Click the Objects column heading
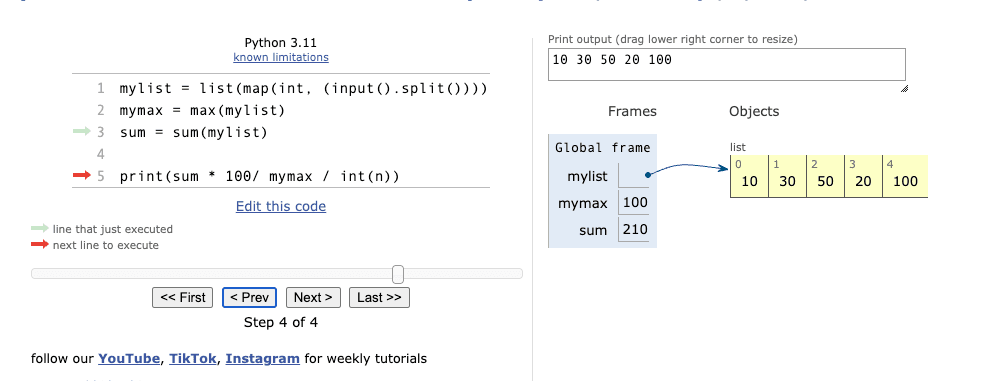 [754, 112]
